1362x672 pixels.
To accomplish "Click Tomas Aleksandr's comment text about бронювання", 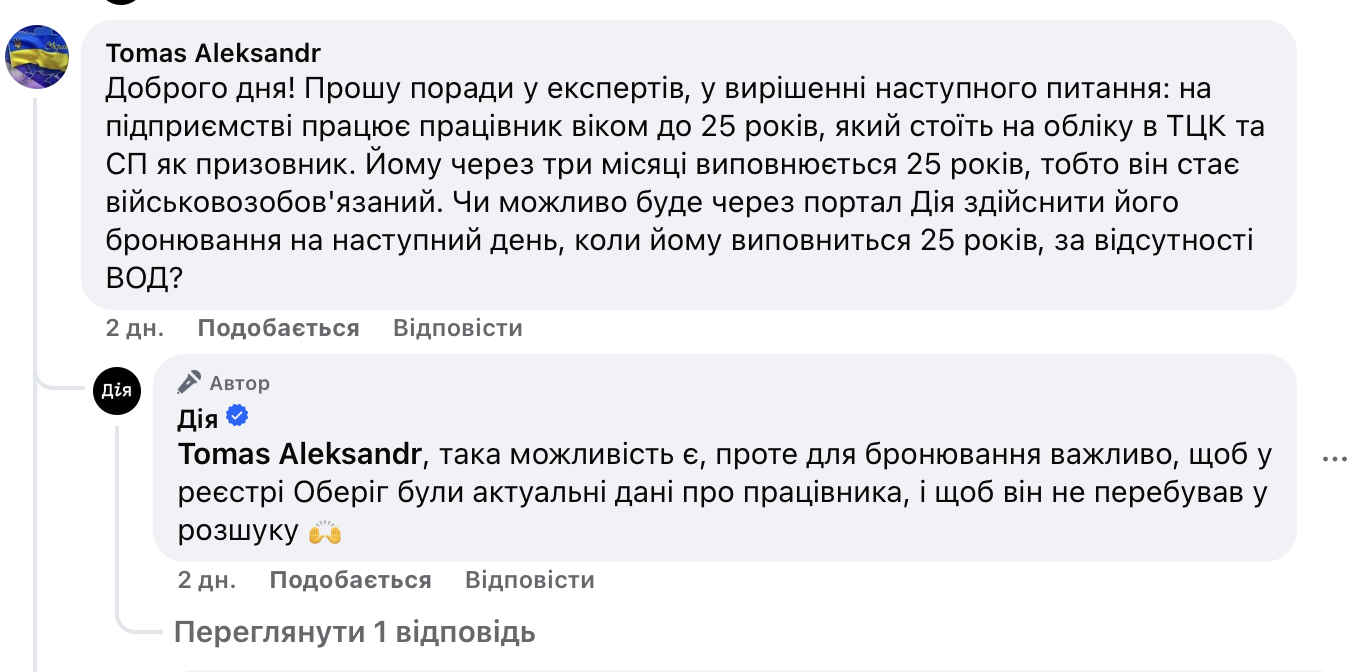I will [x=681, y=184].
